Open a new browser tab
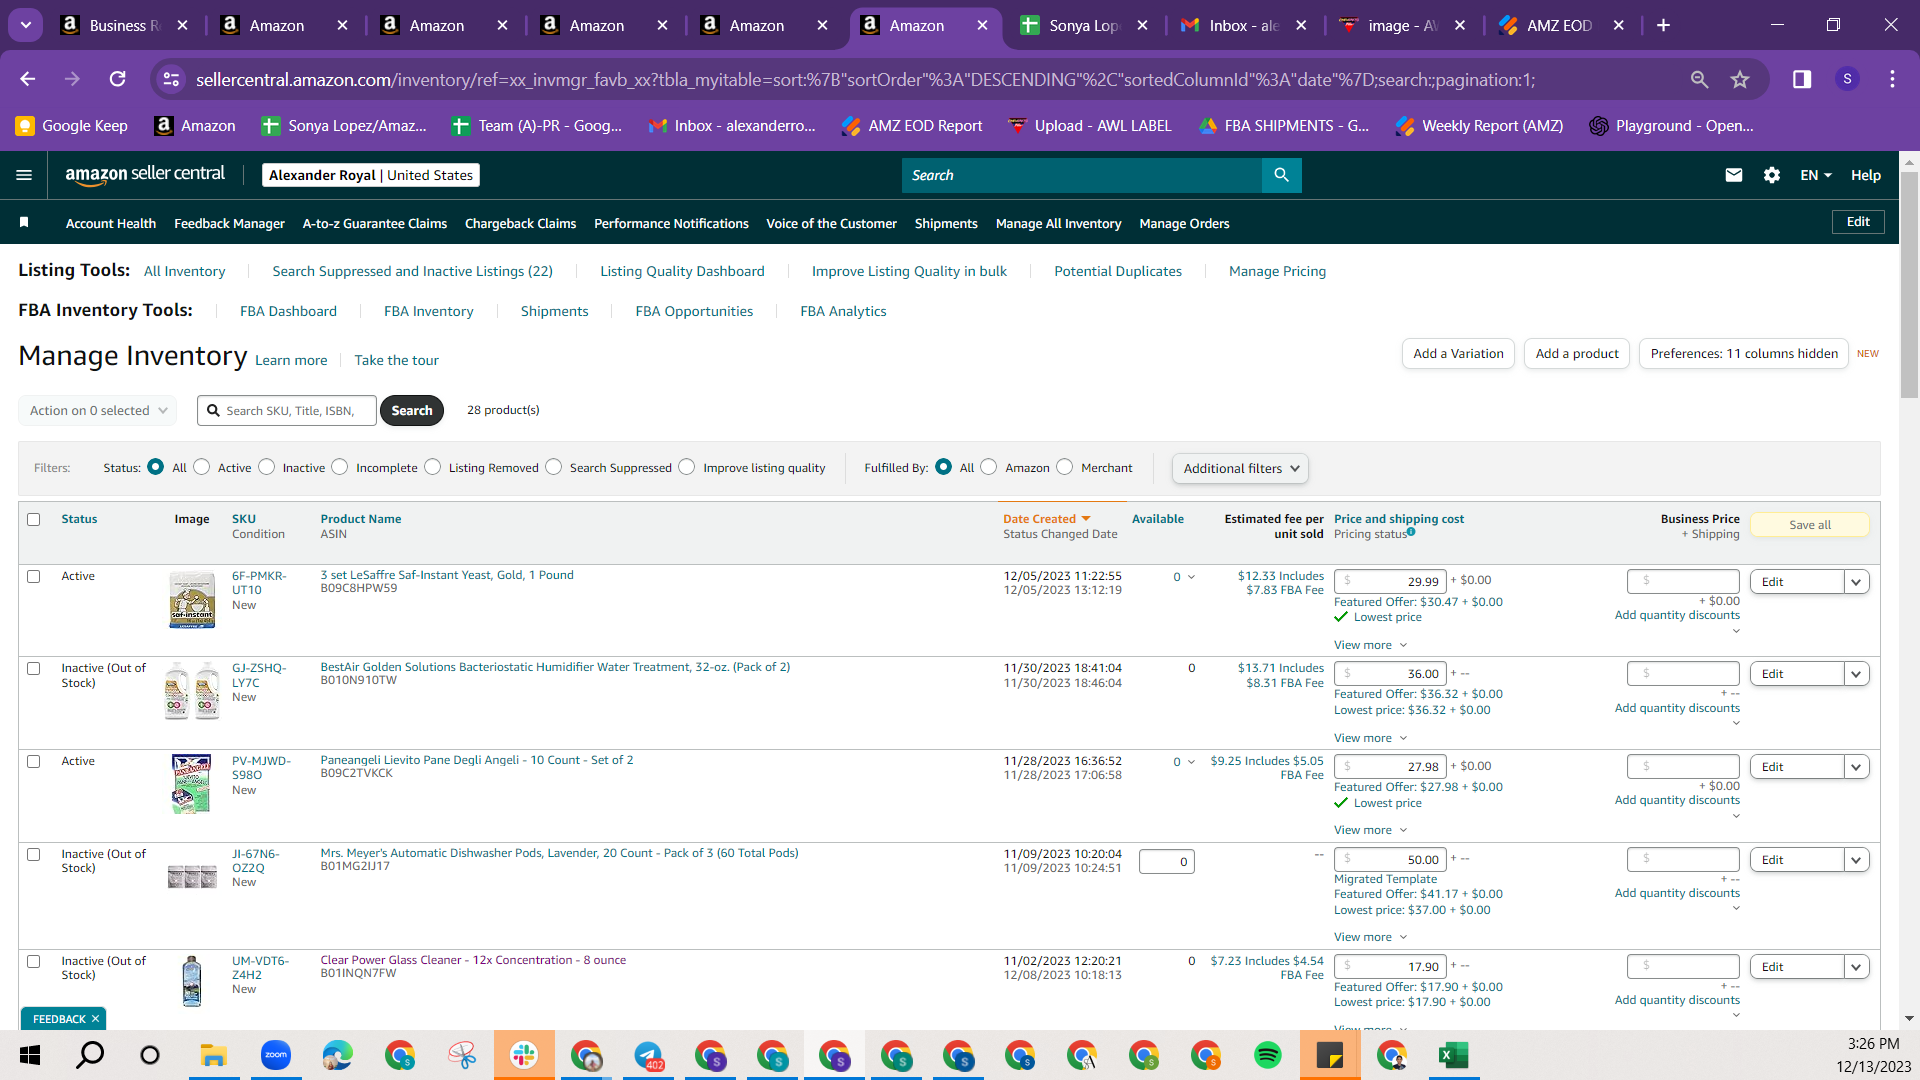Viewport: 1920px width, 1080px height. (x=1664, y=25)
